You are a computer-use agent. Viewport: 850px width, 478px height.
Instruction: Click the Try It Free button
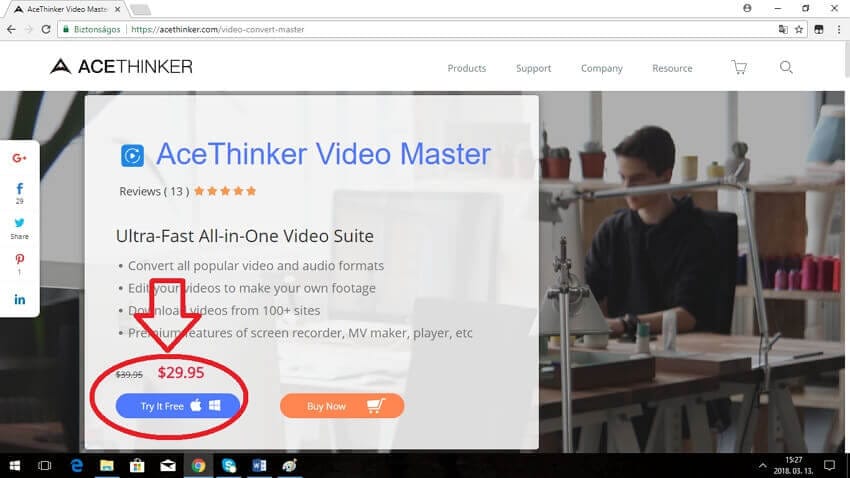178,406
